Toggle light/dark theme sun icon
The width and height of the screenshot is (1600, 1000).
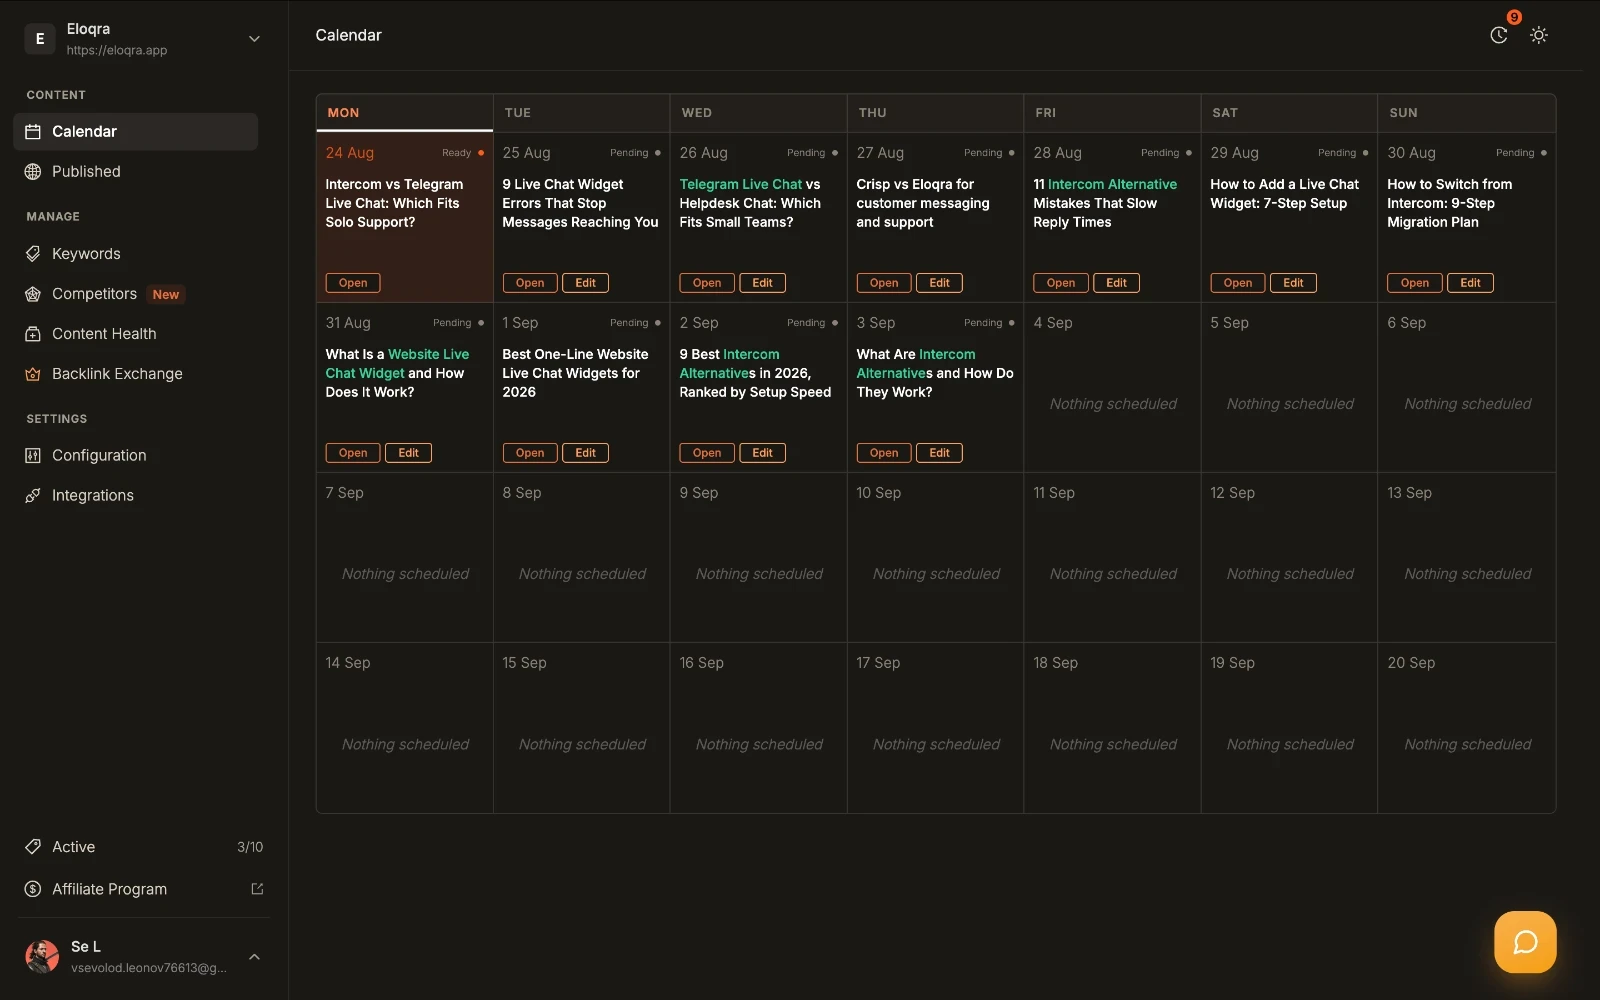[x=1539, y=35]
